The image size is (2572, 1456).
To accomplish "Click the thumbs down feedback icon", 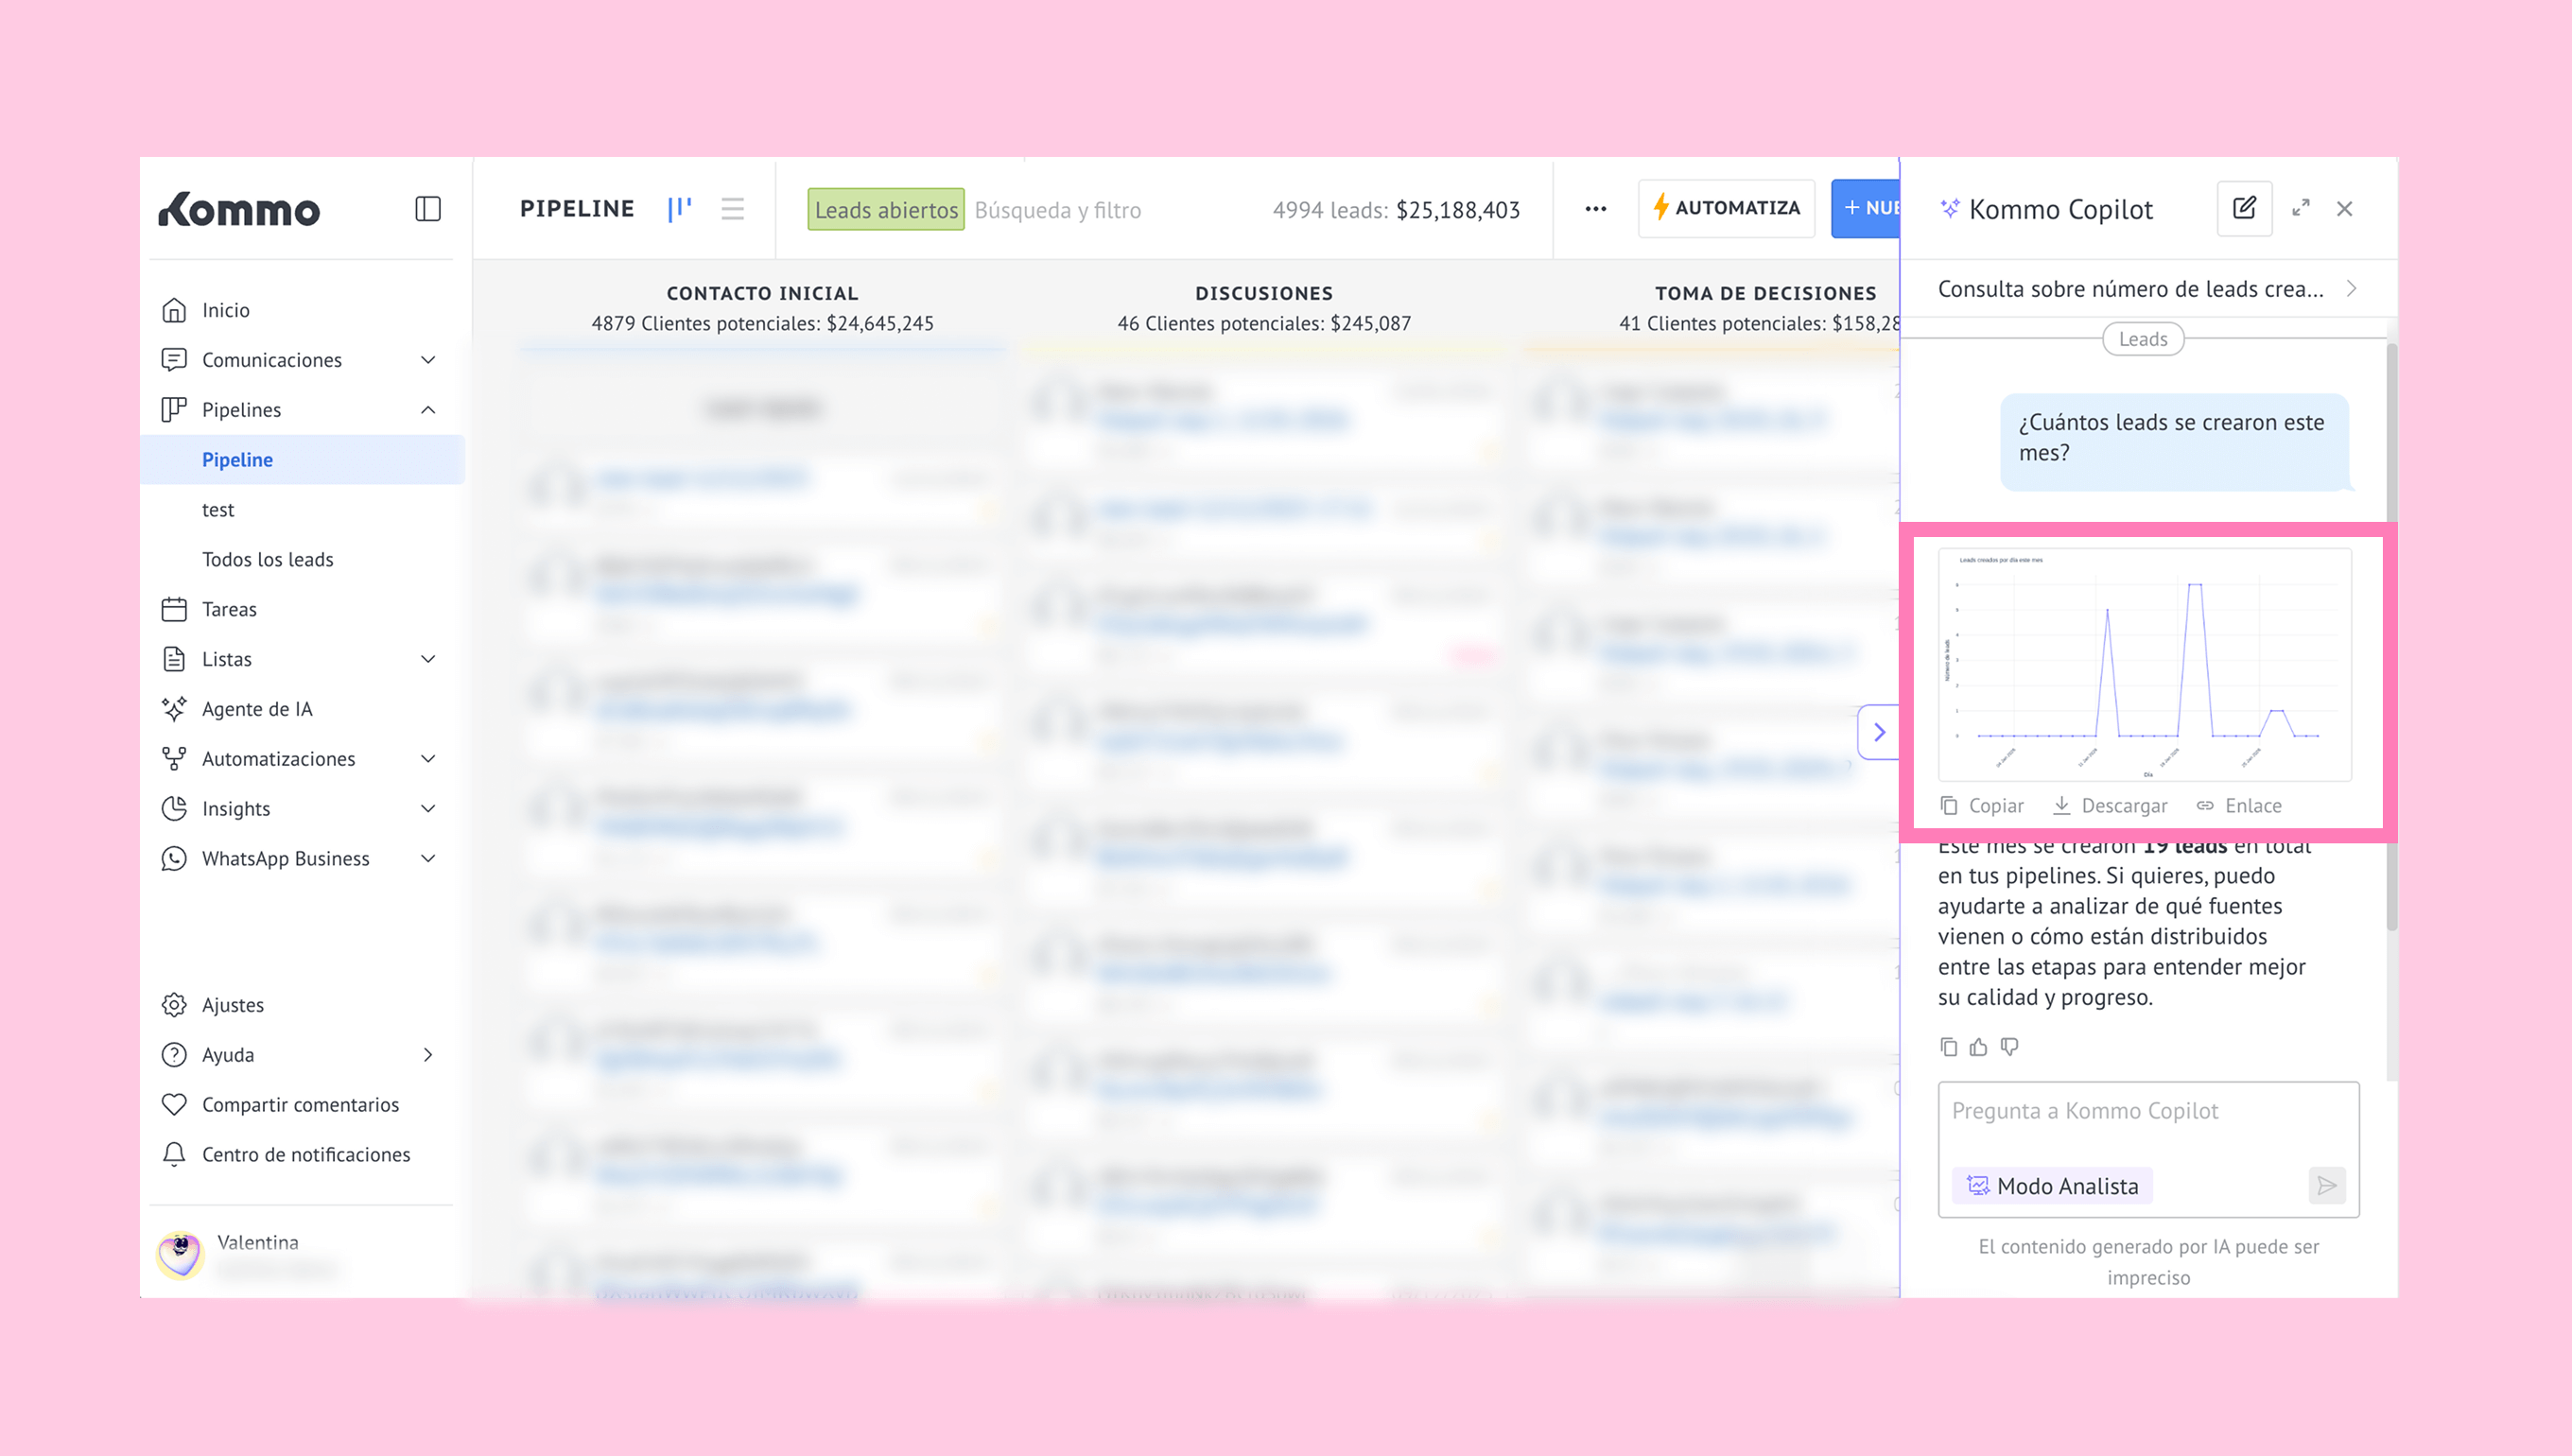I will pyautogui.click(x=2009, y=1047).
